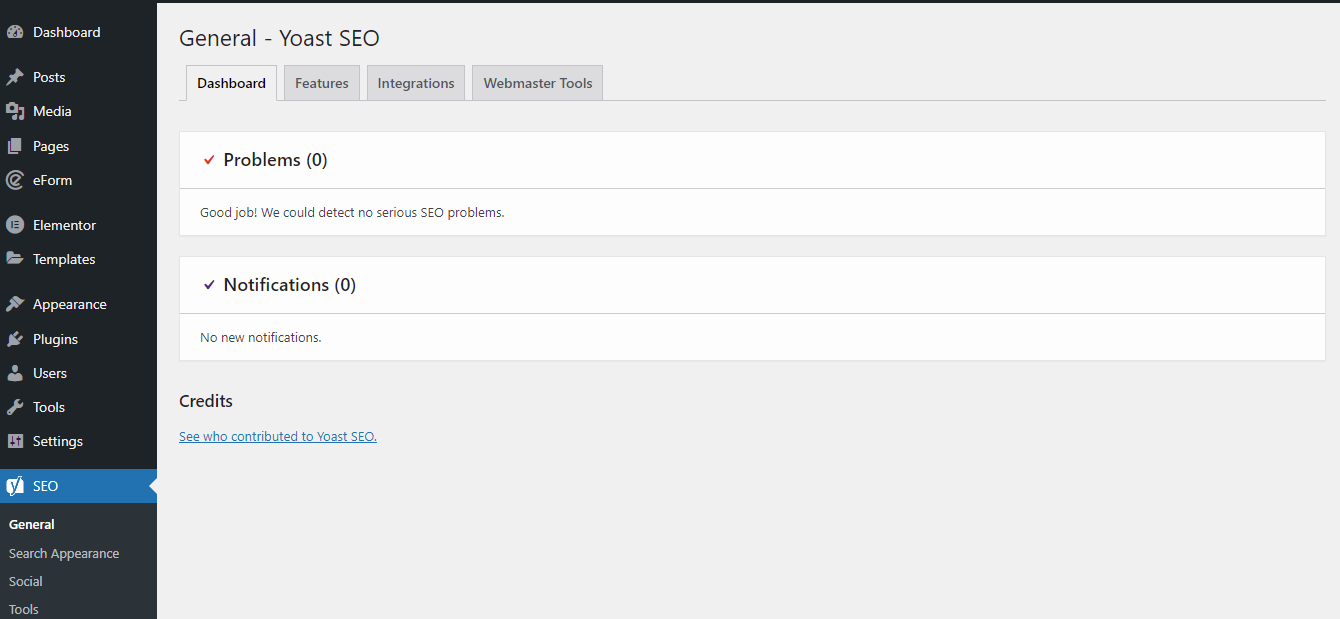Click the Media library icon
Screen dimensions: 1340x619
click(15, 111)
